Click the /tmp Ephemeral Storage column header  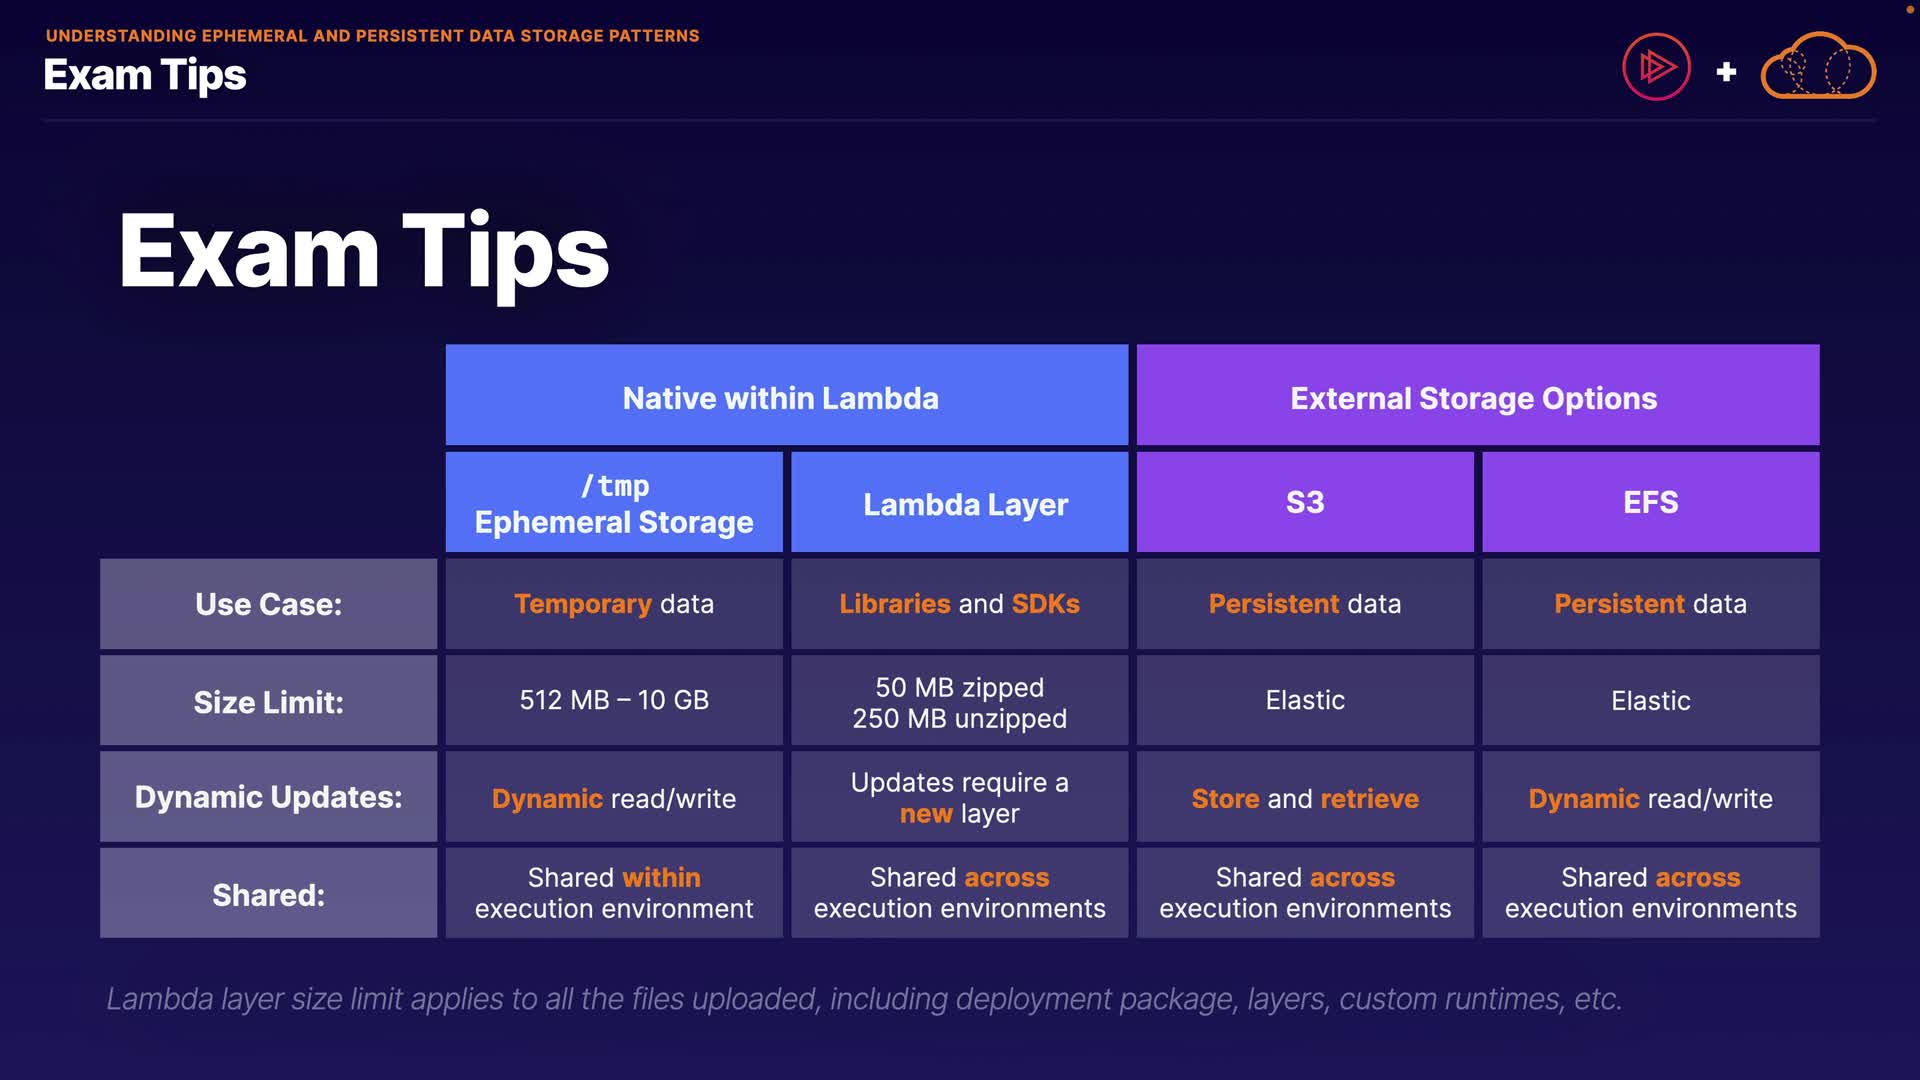click(x=614, y=503)
